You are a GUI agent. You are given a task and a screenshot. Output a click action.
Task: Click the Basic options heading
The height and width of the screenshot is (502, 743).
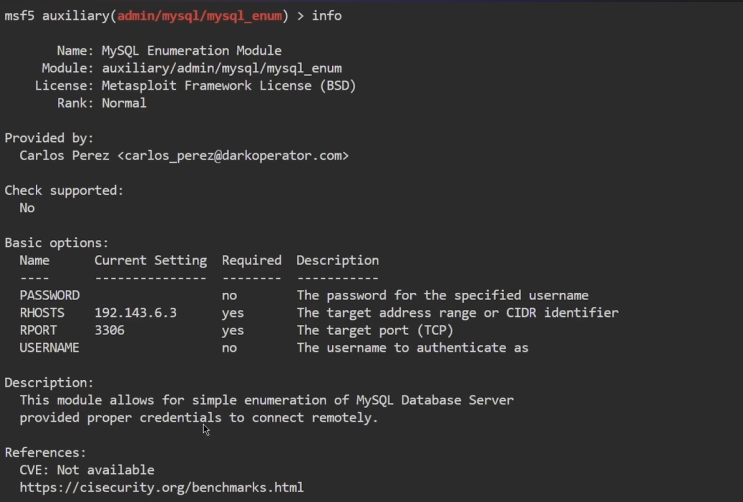point(57,243)
